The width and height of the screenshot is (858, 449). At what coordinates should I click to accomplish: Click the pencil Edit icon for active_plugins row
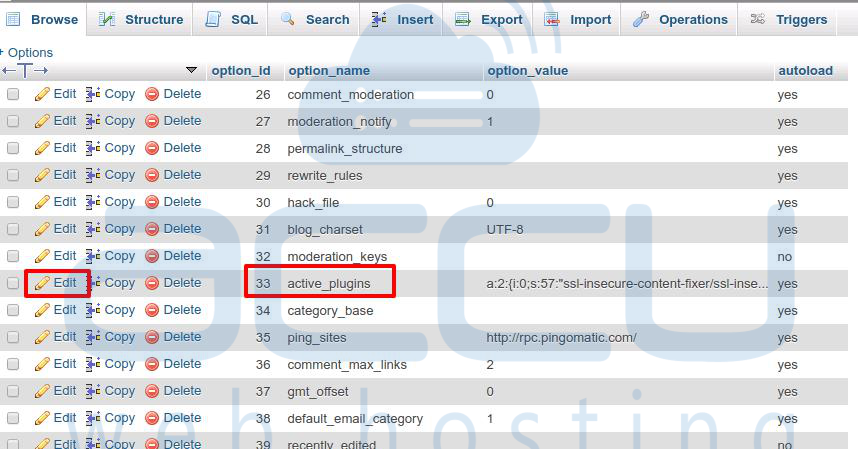pos(42,283)
